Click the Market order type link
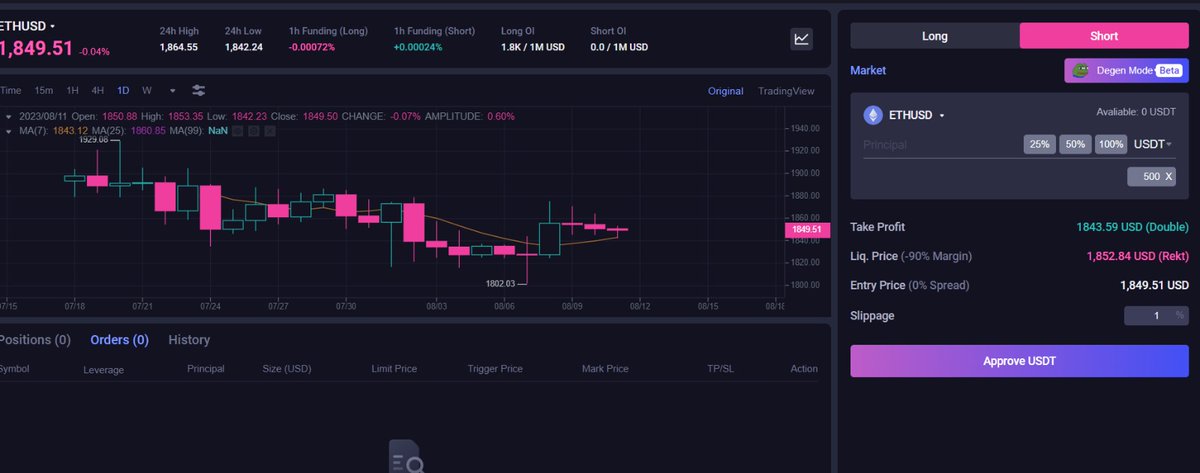This screenshot has height=473, width=1200. [868, 70]
